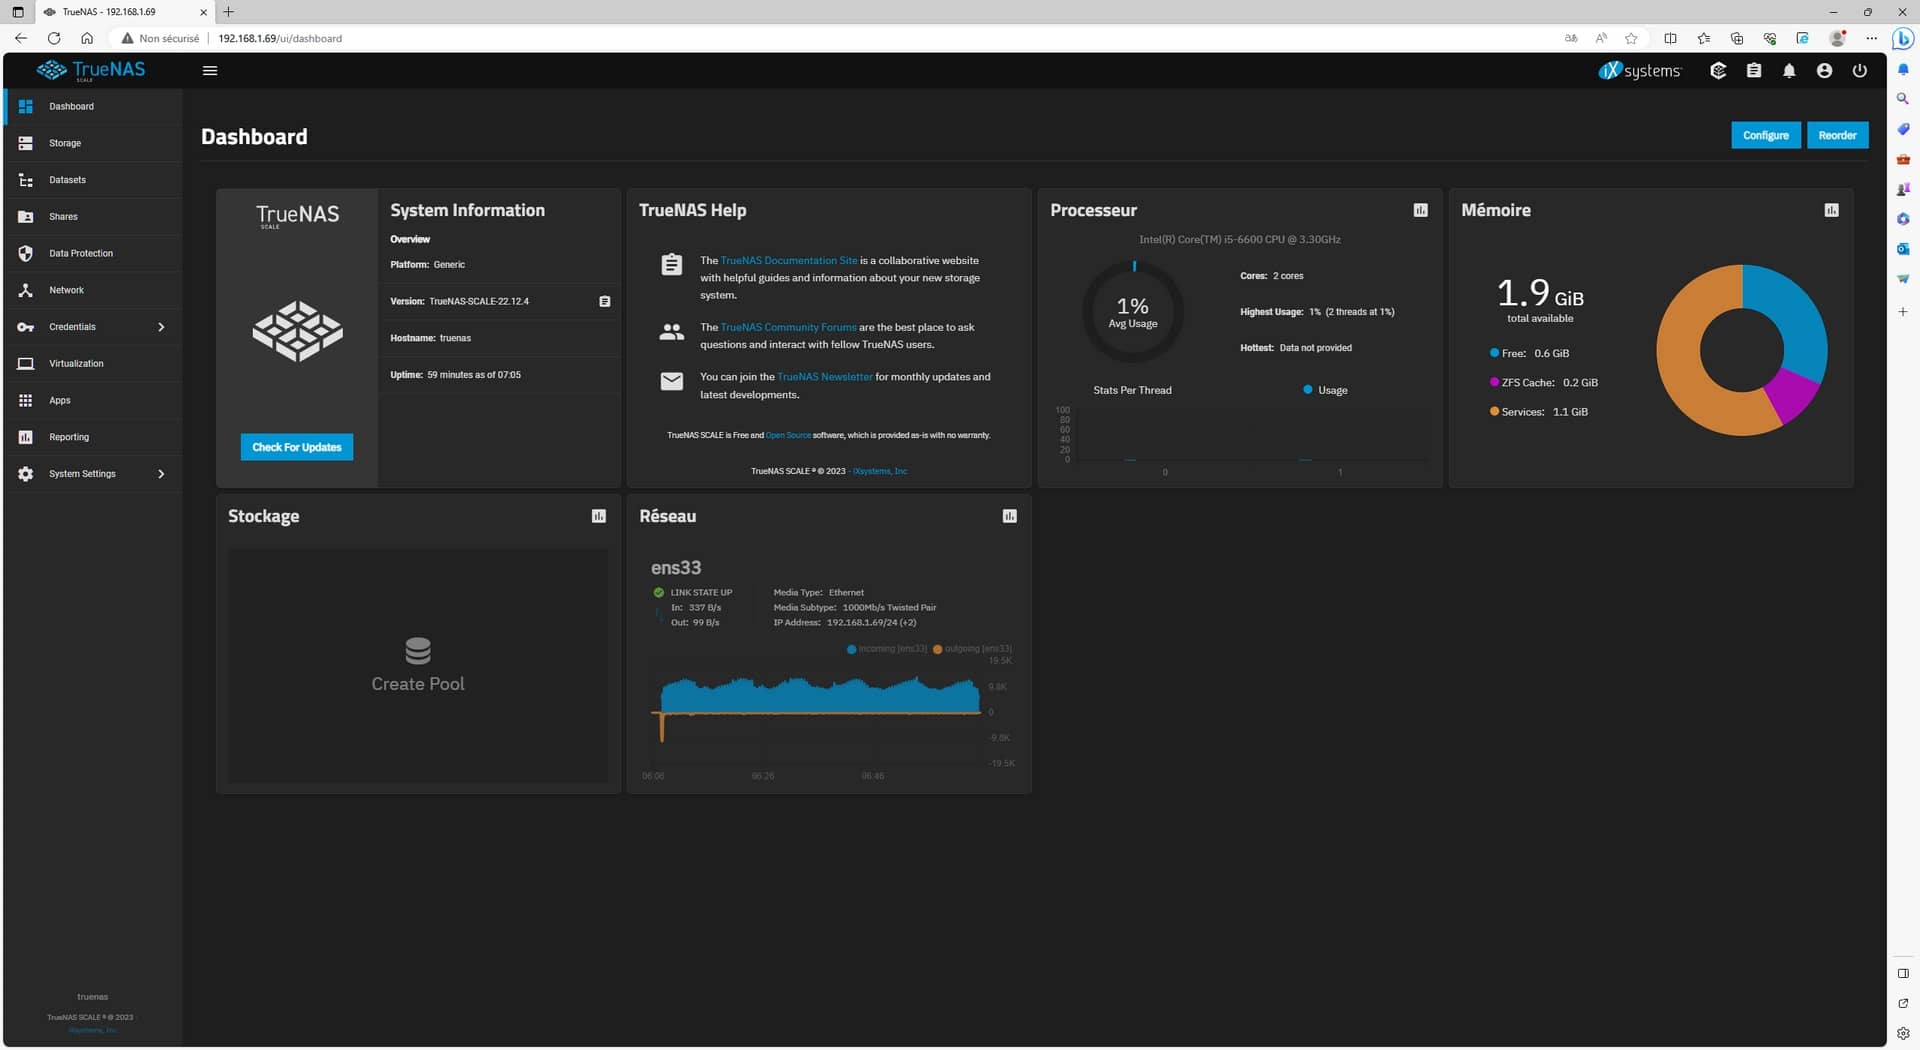
Task: Toggle the hamburger sidebar menu
Action: pos(210,71)
